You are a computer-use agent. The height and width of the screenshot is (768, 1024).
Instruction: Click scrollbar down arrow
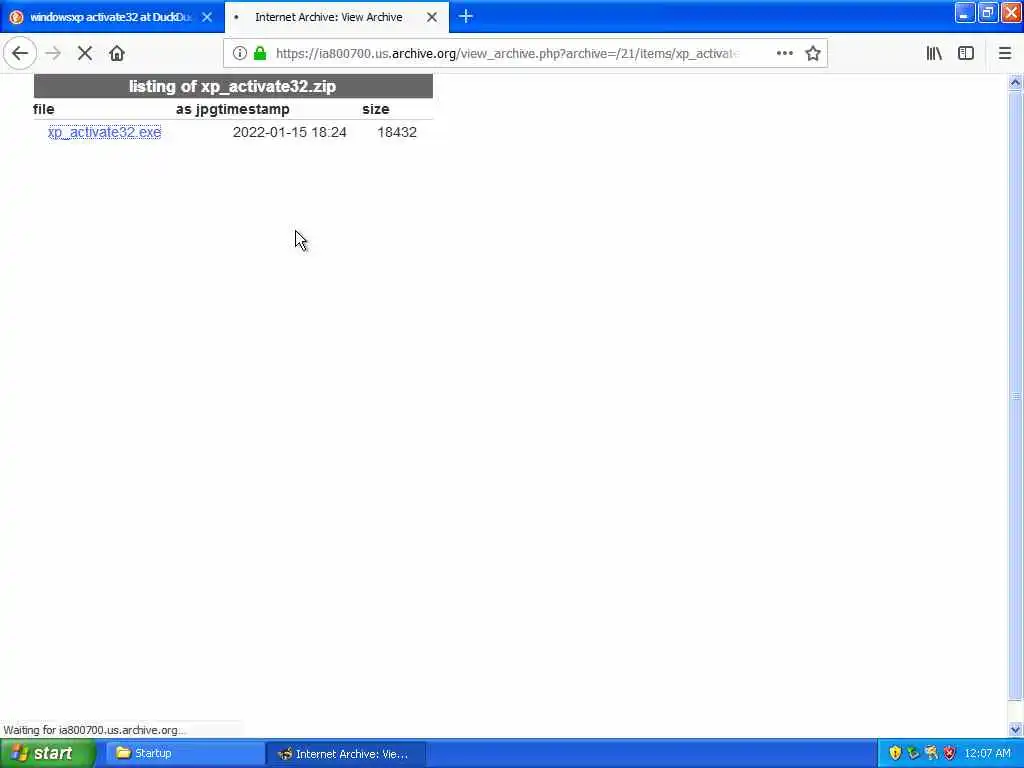[x=1015, y=729]
